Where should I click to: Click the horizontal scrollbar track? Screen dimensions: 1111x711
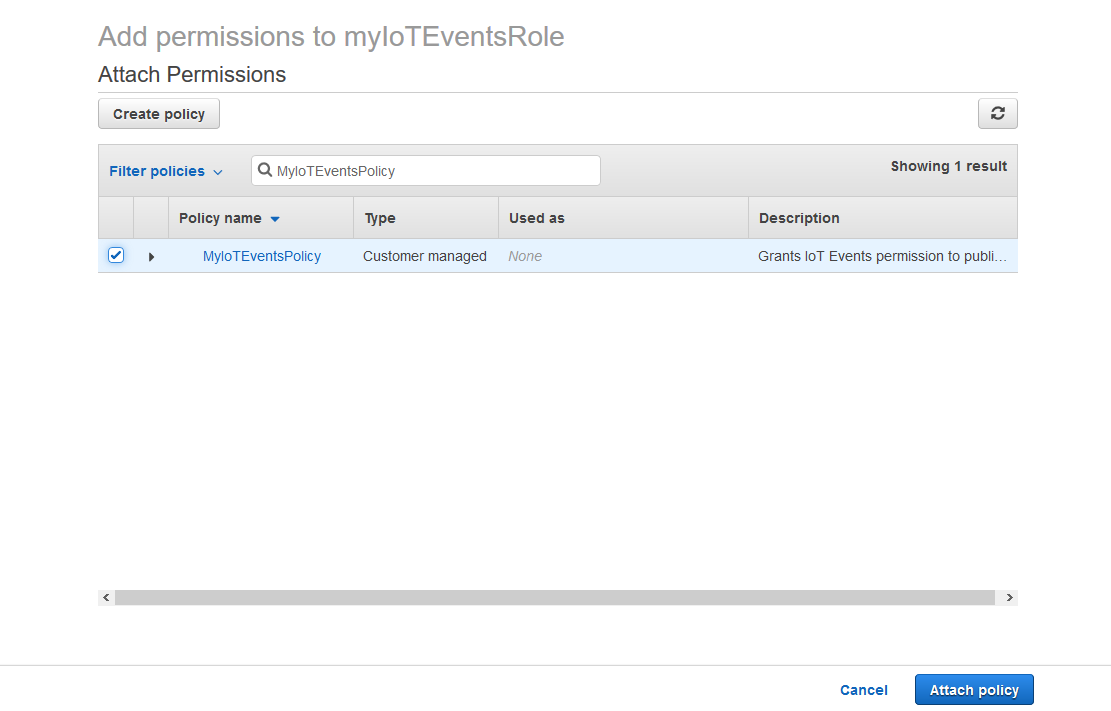(x=555, y=597)
